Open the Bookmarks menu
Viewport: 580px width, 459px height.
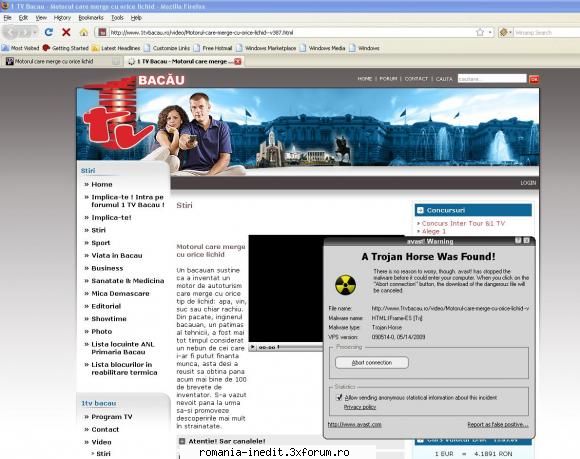click(x=91, y=17)
